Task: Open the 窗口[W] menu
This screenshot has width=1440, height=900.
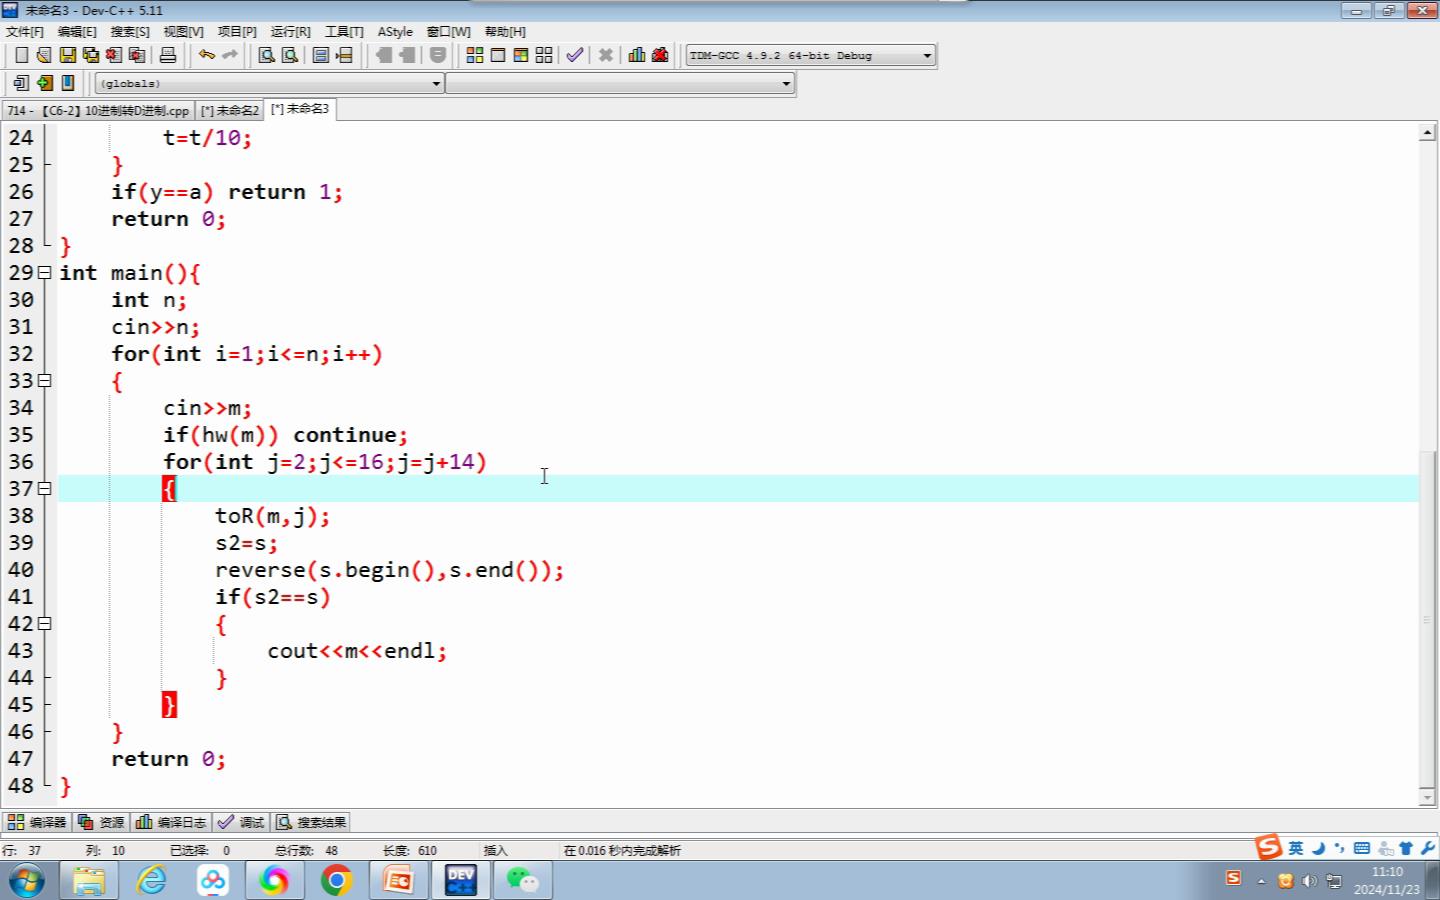Action: pos(448,32)
